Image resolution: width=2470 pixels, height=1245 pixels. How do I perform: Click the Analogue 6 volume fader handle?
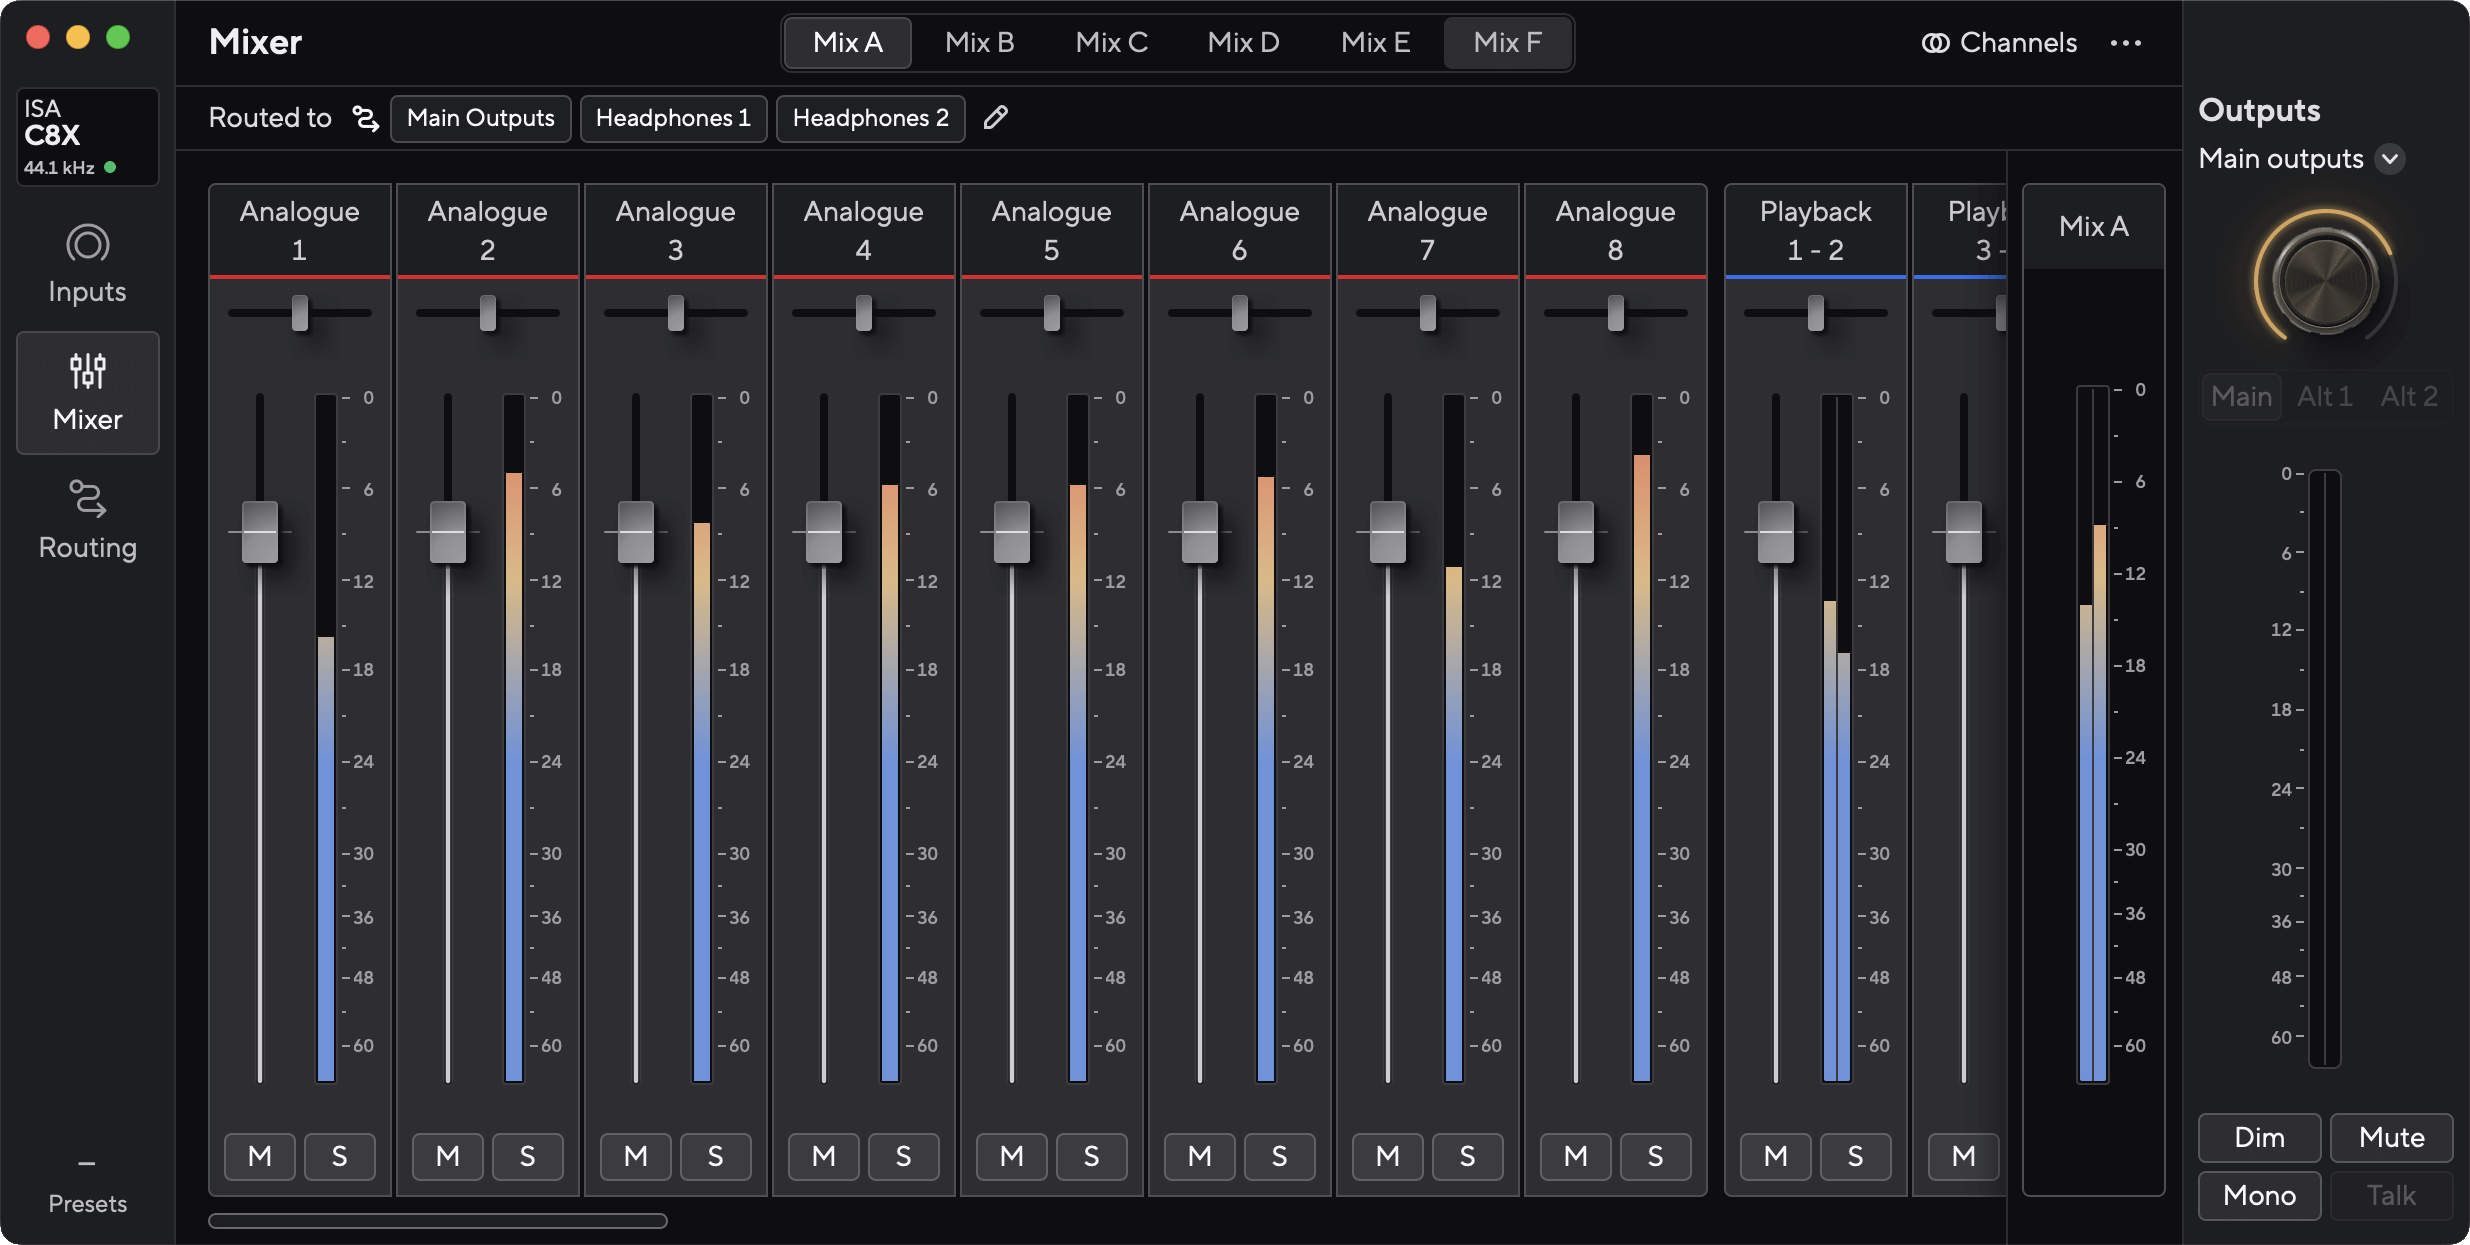point(1200,532)
